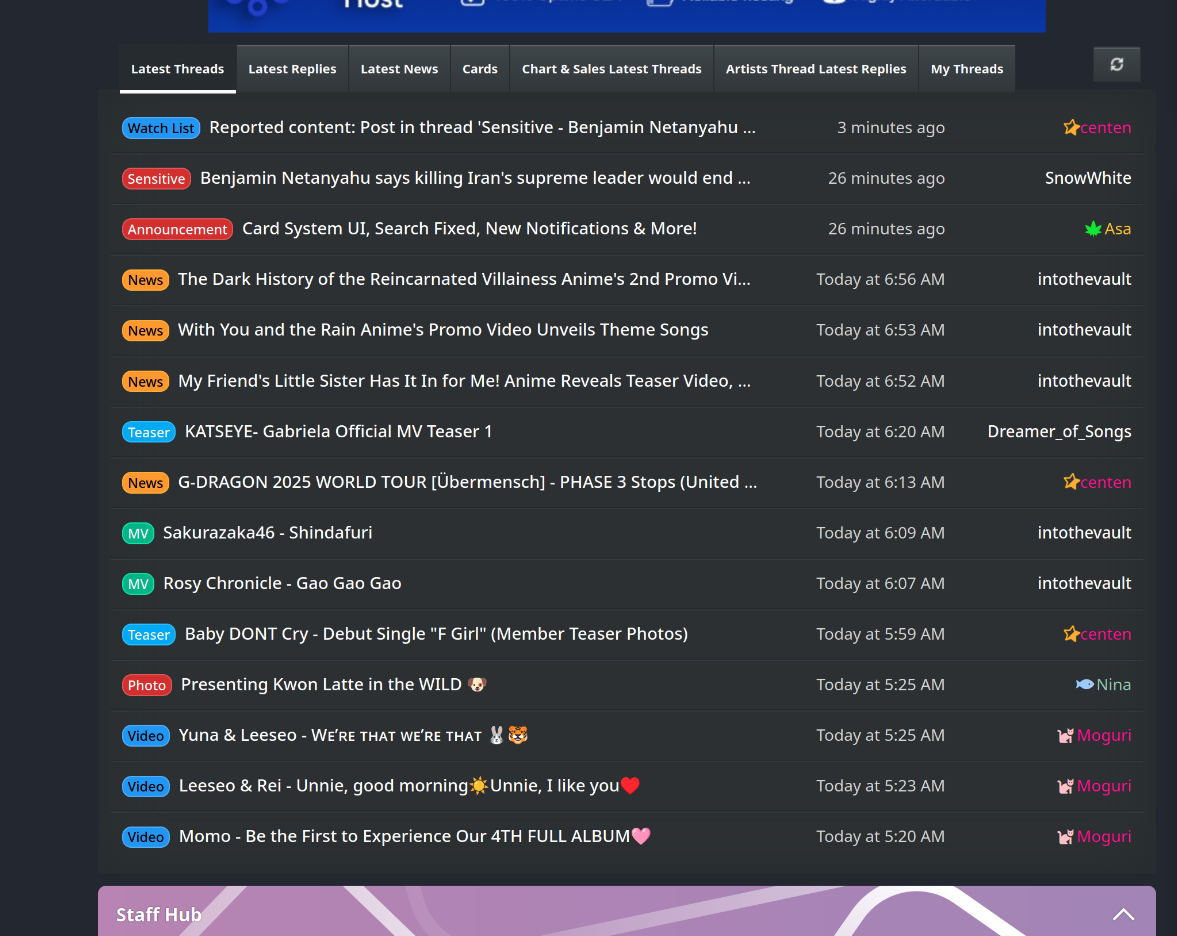Screen dimensions: 1177x936
Task: Open Dreamer_of_Songs user profile
Action: pos(1059,432)
